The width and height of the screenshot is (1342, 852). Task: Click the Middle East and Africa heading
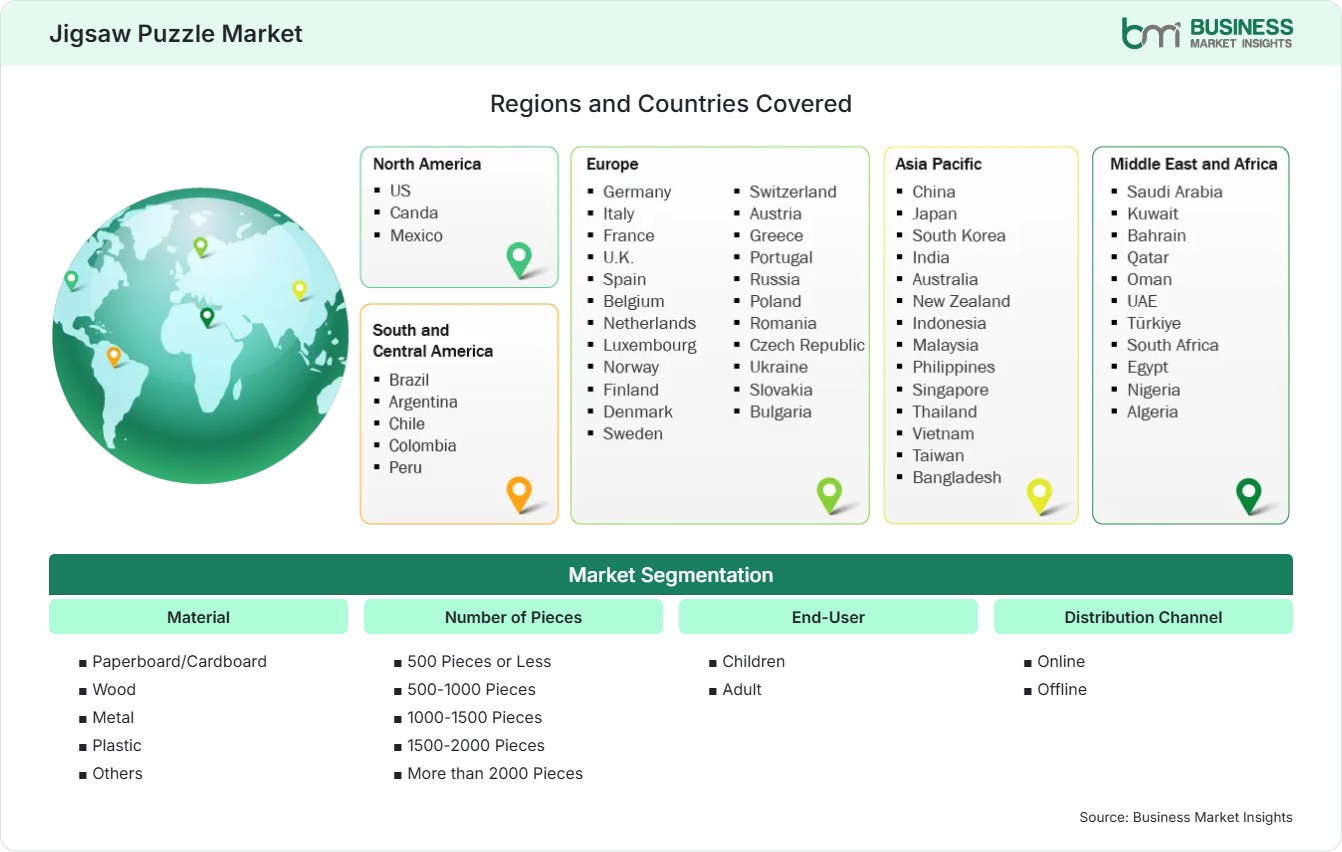tap(1194, 164)
